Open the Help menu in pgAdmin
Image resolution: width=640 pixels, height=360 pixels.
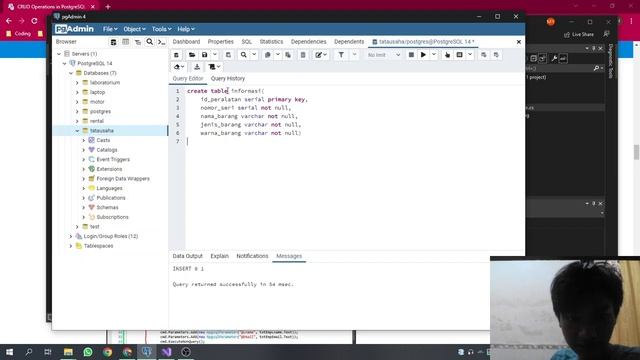(x=186, y=29)
